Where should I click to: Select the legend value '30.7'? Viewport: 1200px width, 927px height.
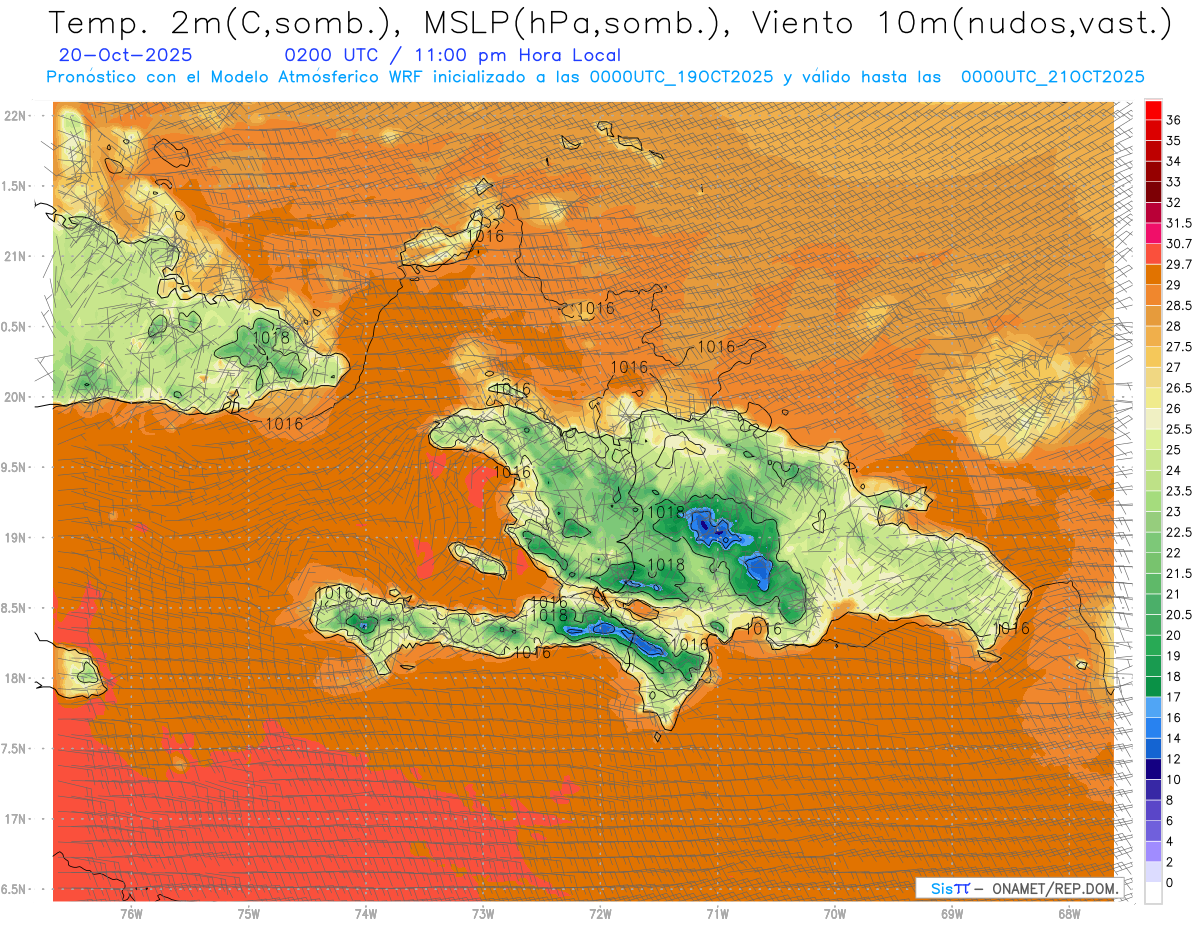pyautogui.click(x=1178, y=244)
